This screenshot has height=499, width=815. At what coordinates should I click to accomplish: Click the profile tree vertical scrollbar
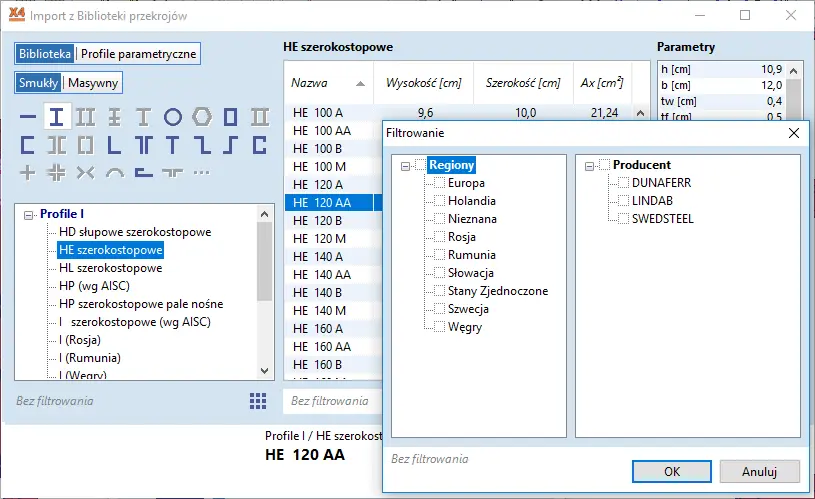[265, 260]
